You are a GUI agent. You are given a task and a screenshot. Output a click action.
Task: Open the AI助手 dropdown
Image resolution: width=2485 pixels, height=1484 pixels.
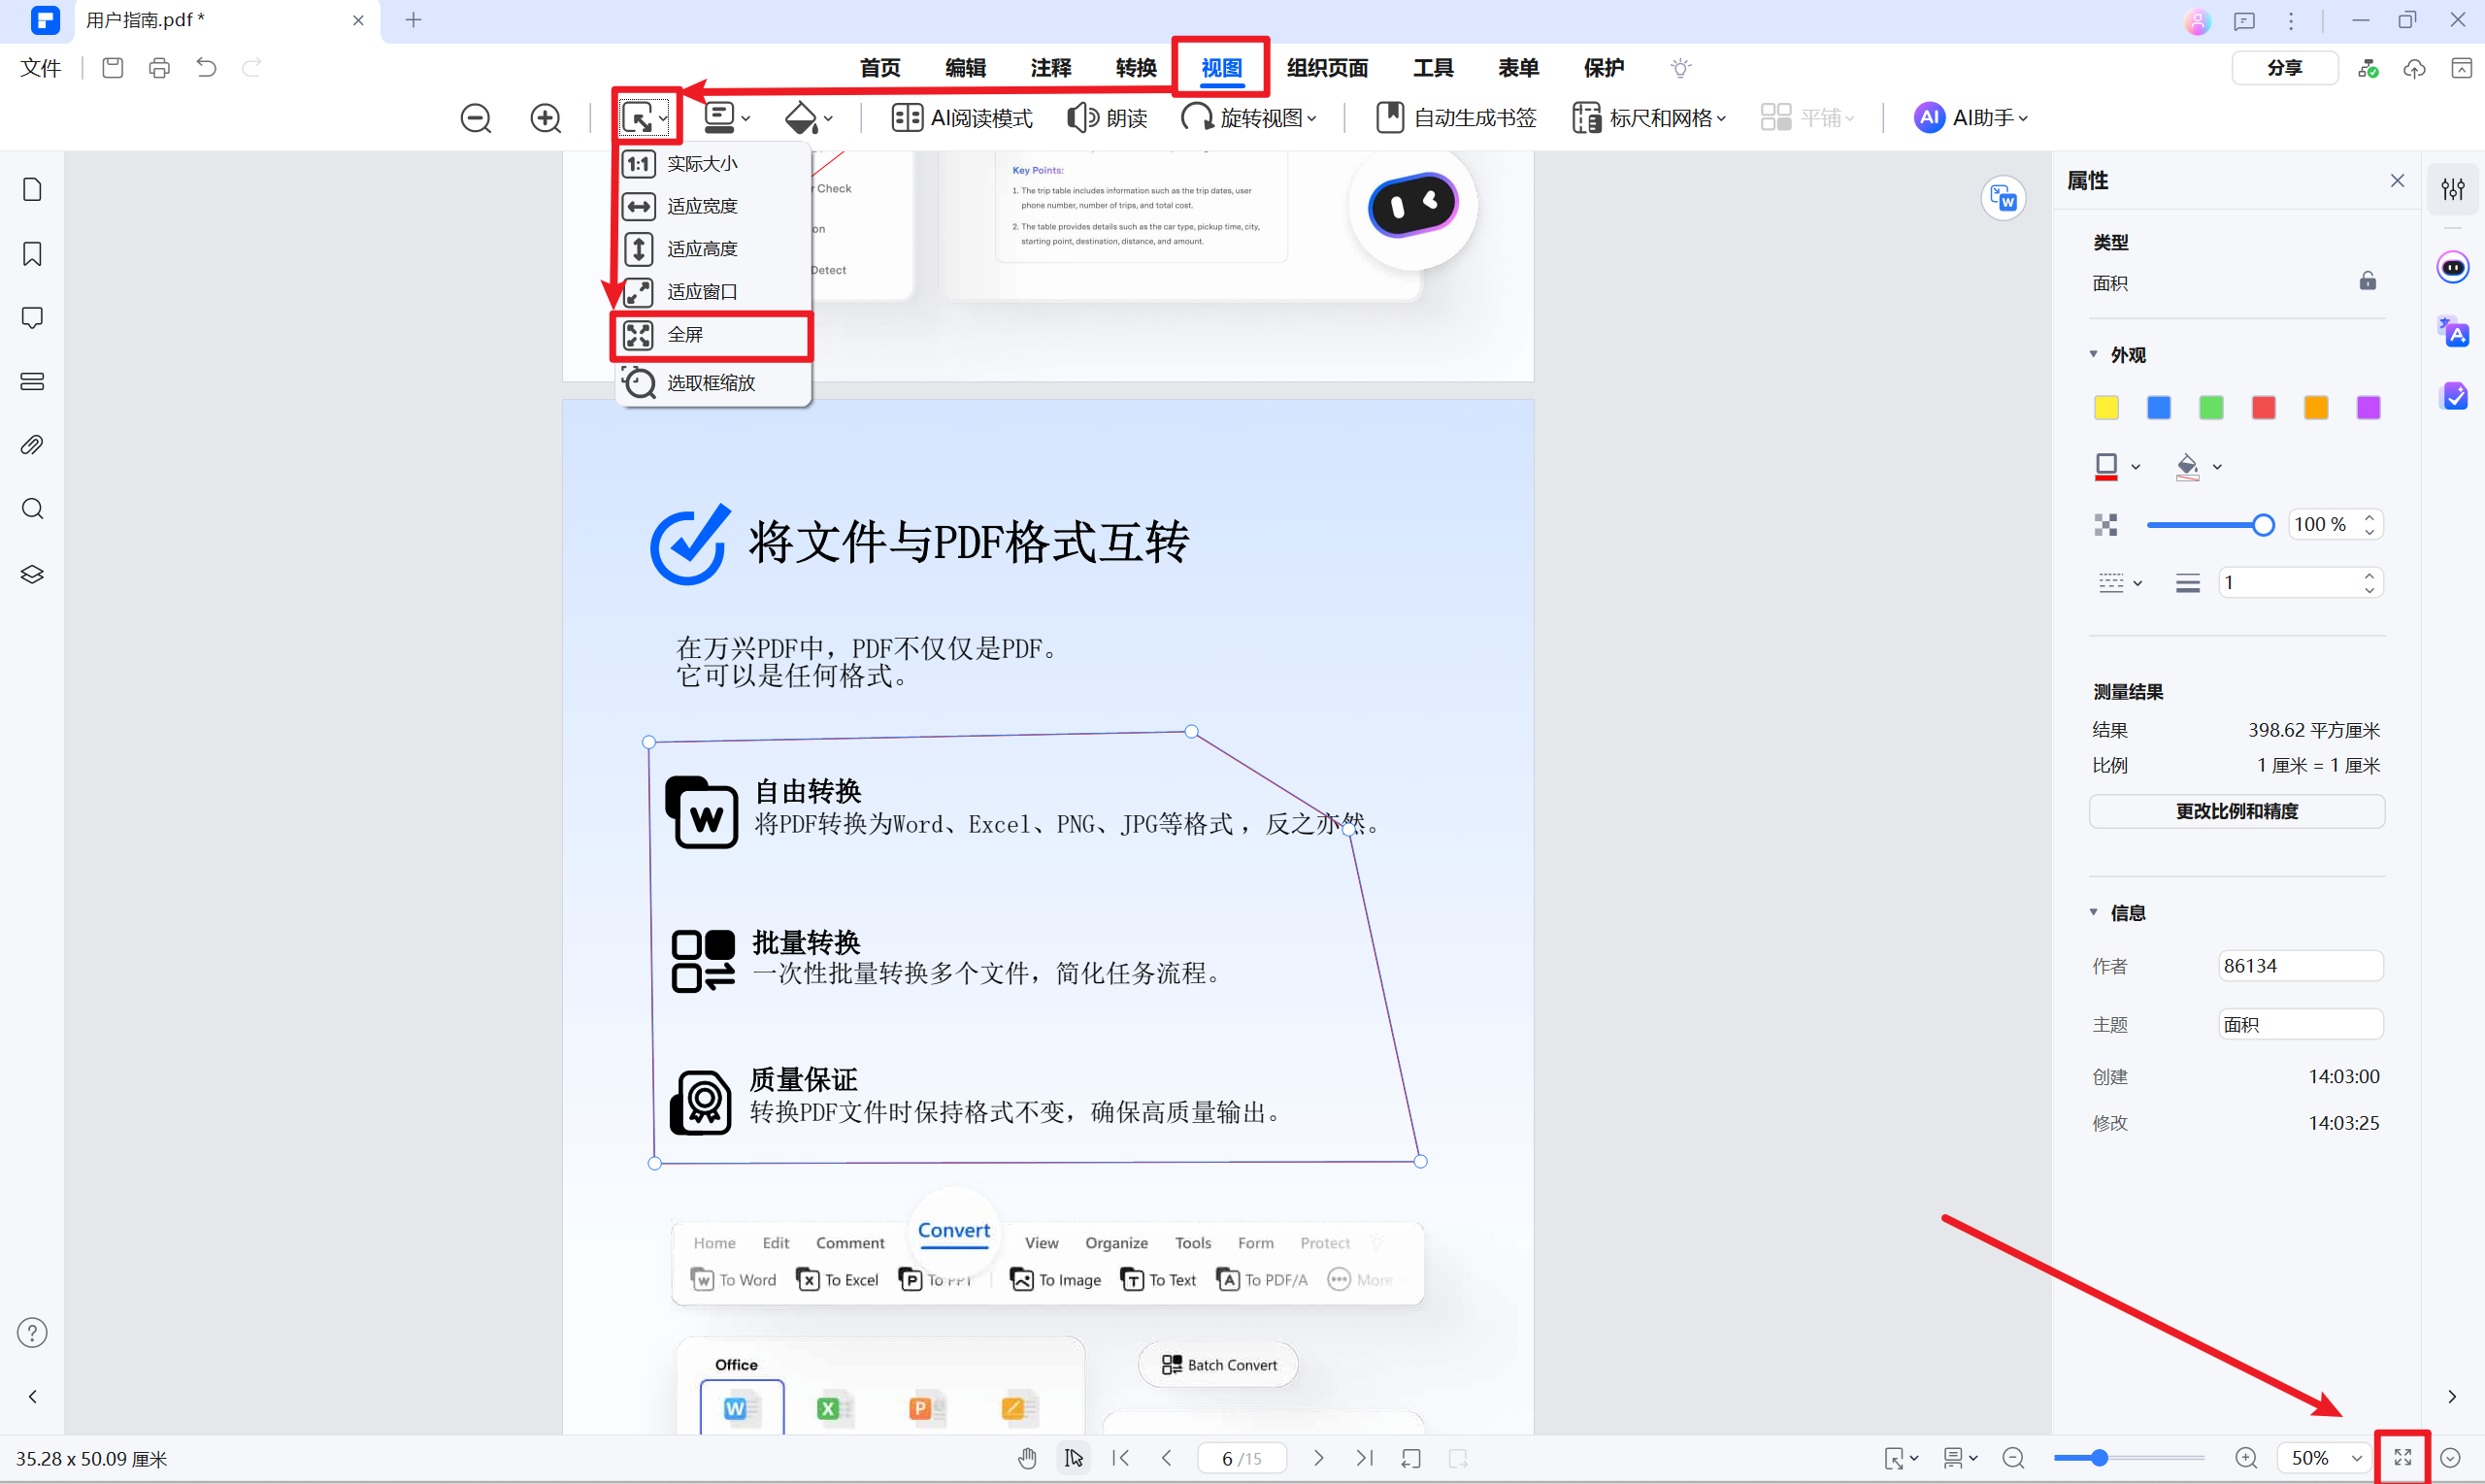[1969, 117]
